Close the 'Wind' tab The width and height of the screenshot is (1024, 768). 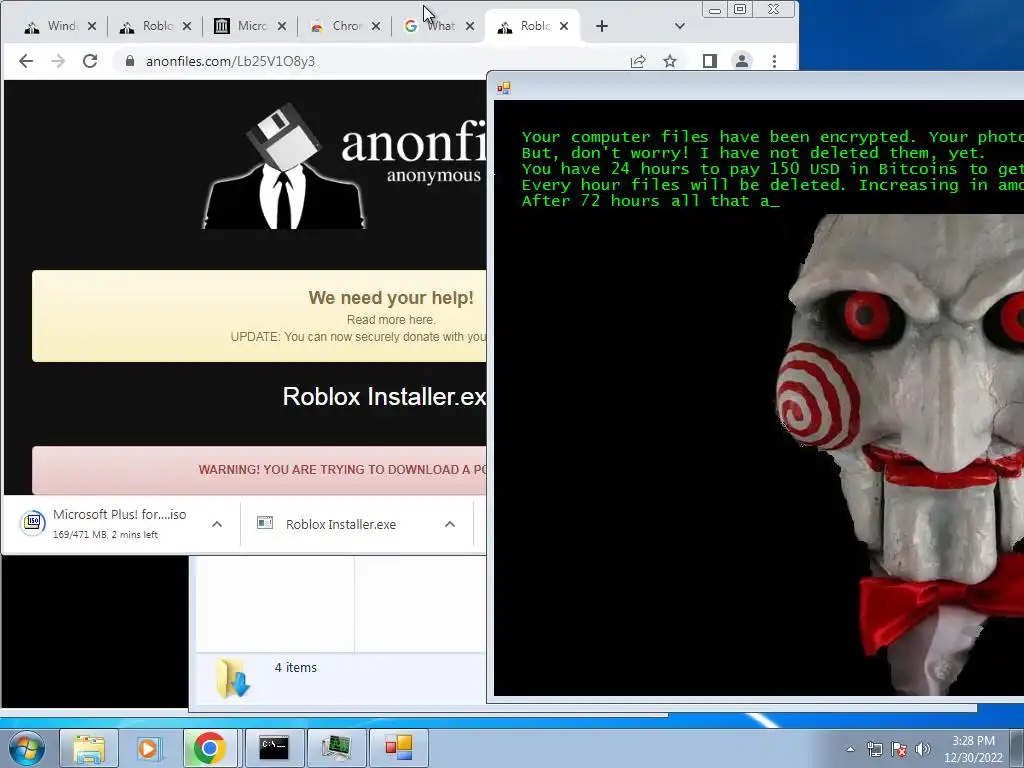(92, 26)
